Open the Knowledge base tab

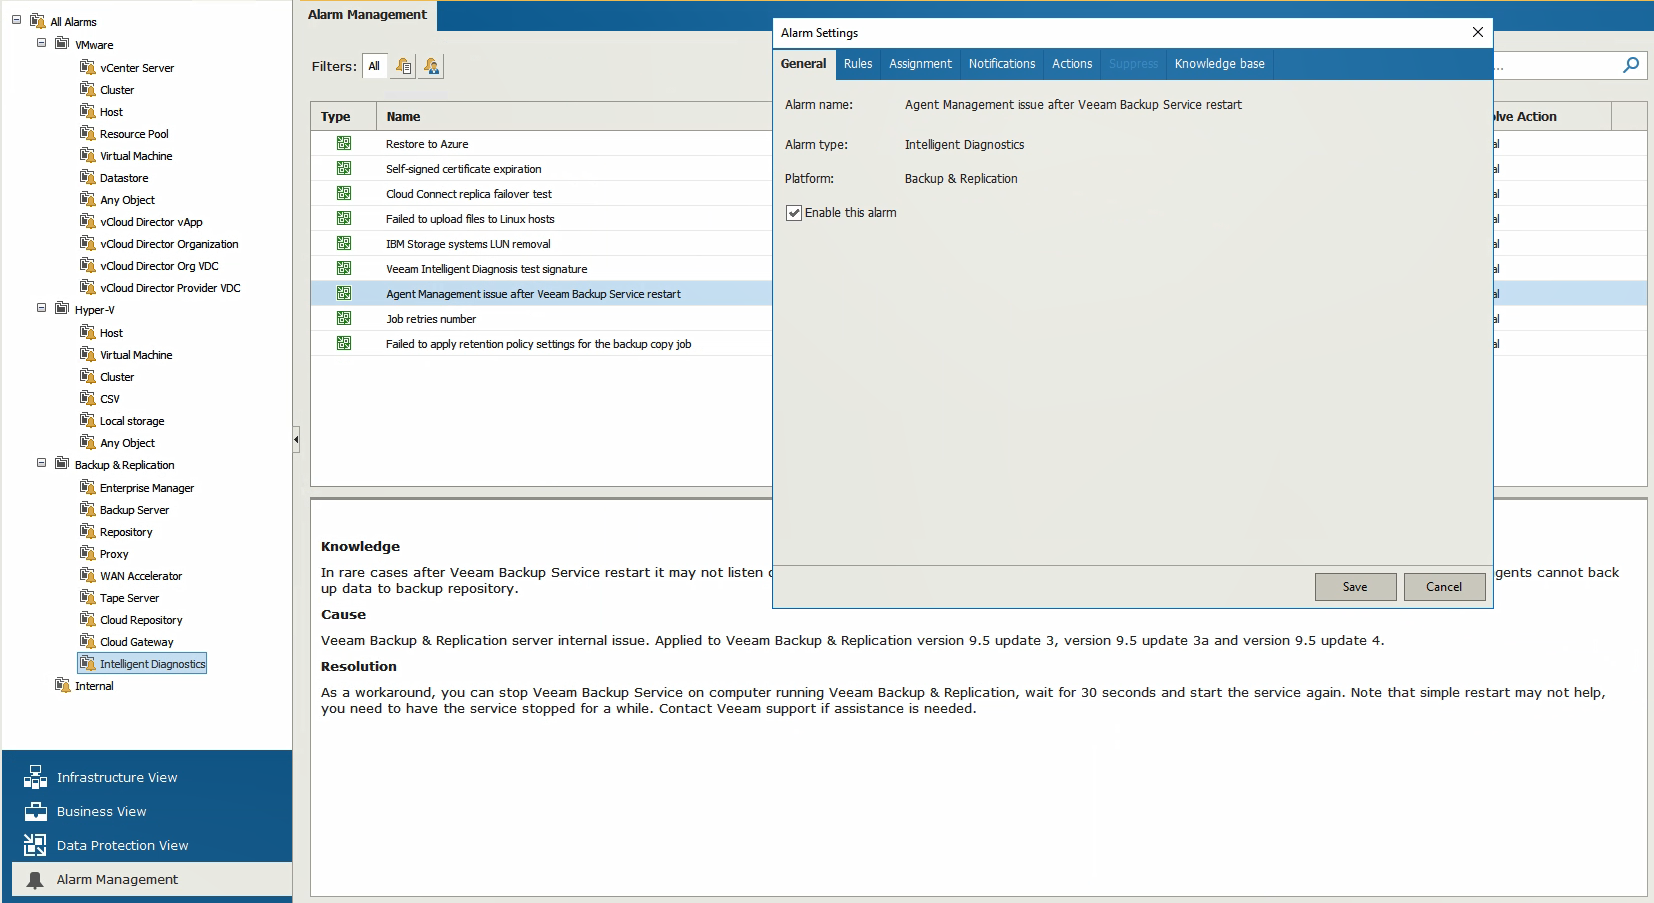pos(1219,64)
